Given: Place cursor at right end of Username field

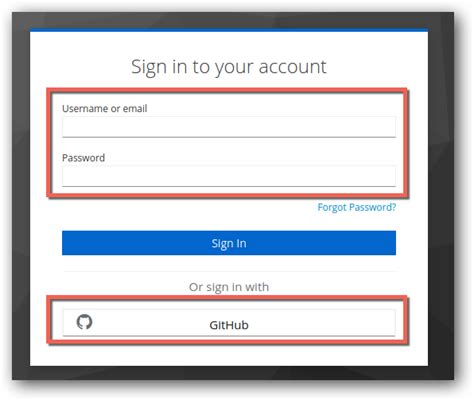Looking at the screenshot, I should (392, 127).
